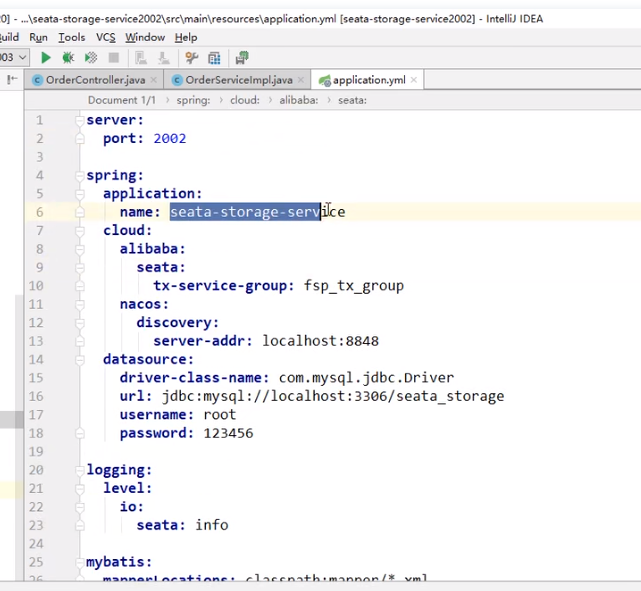Collapse the 'io:' block at line 22
The image size is (641, 591).
tap(80, 507)
